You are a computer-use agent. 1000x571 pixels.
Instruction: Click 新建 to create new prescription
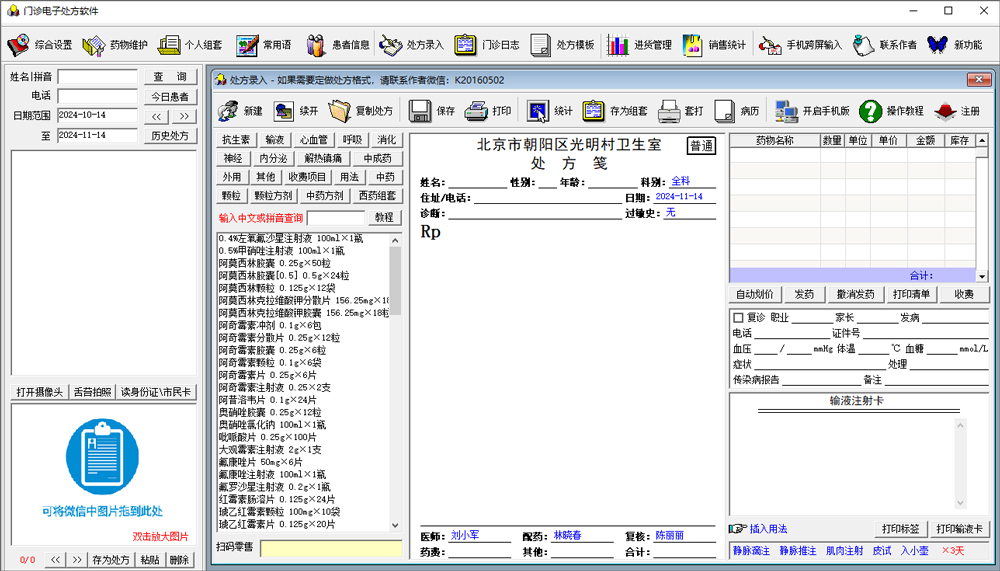(229, 111)
